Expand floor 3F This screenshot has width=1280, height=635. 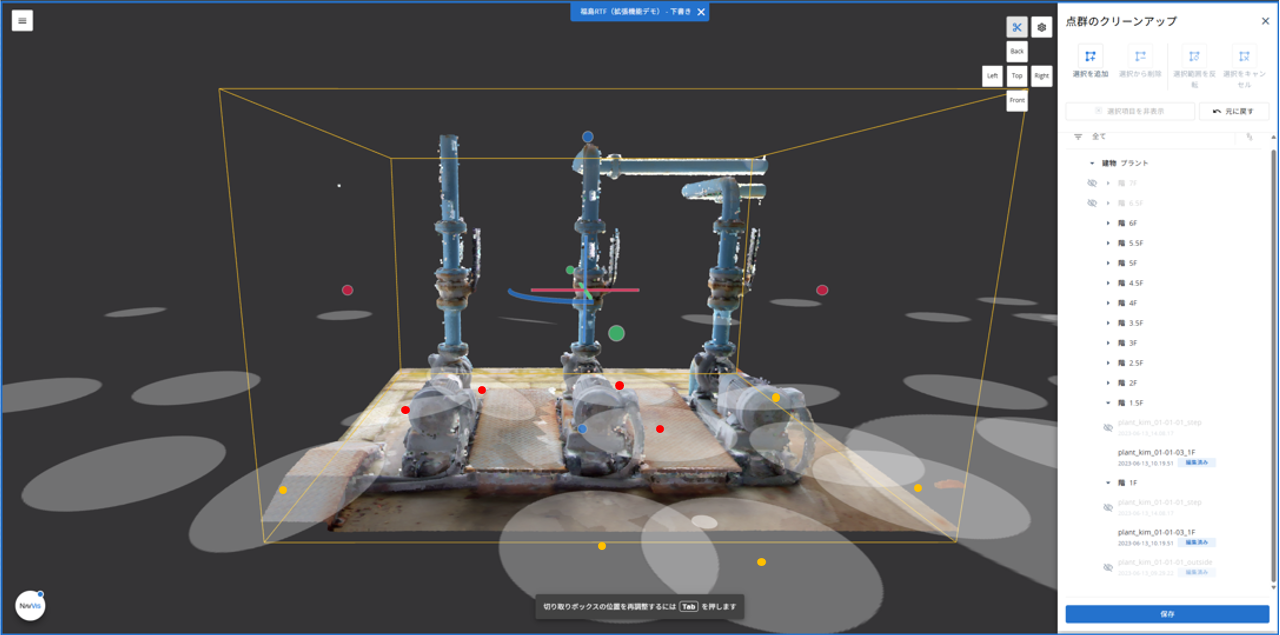[x=1108, y=343]
